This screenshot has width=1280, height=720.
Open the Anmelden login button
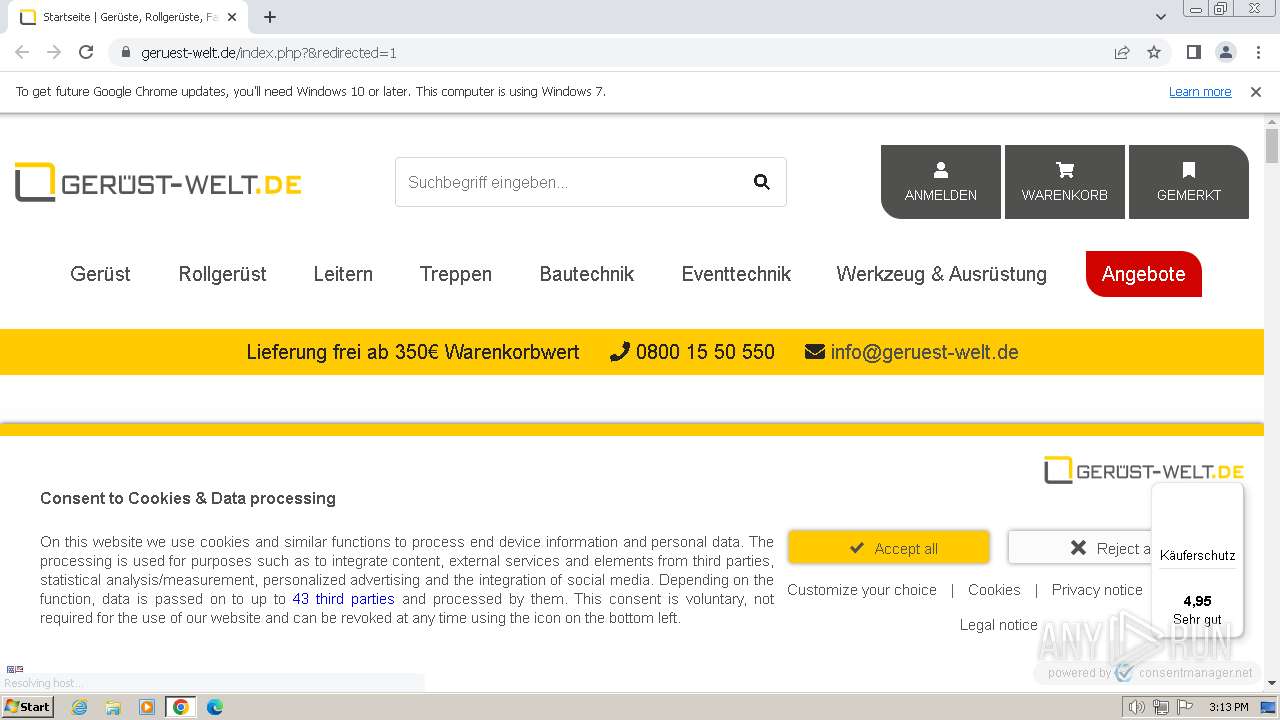tap(941, 182)
